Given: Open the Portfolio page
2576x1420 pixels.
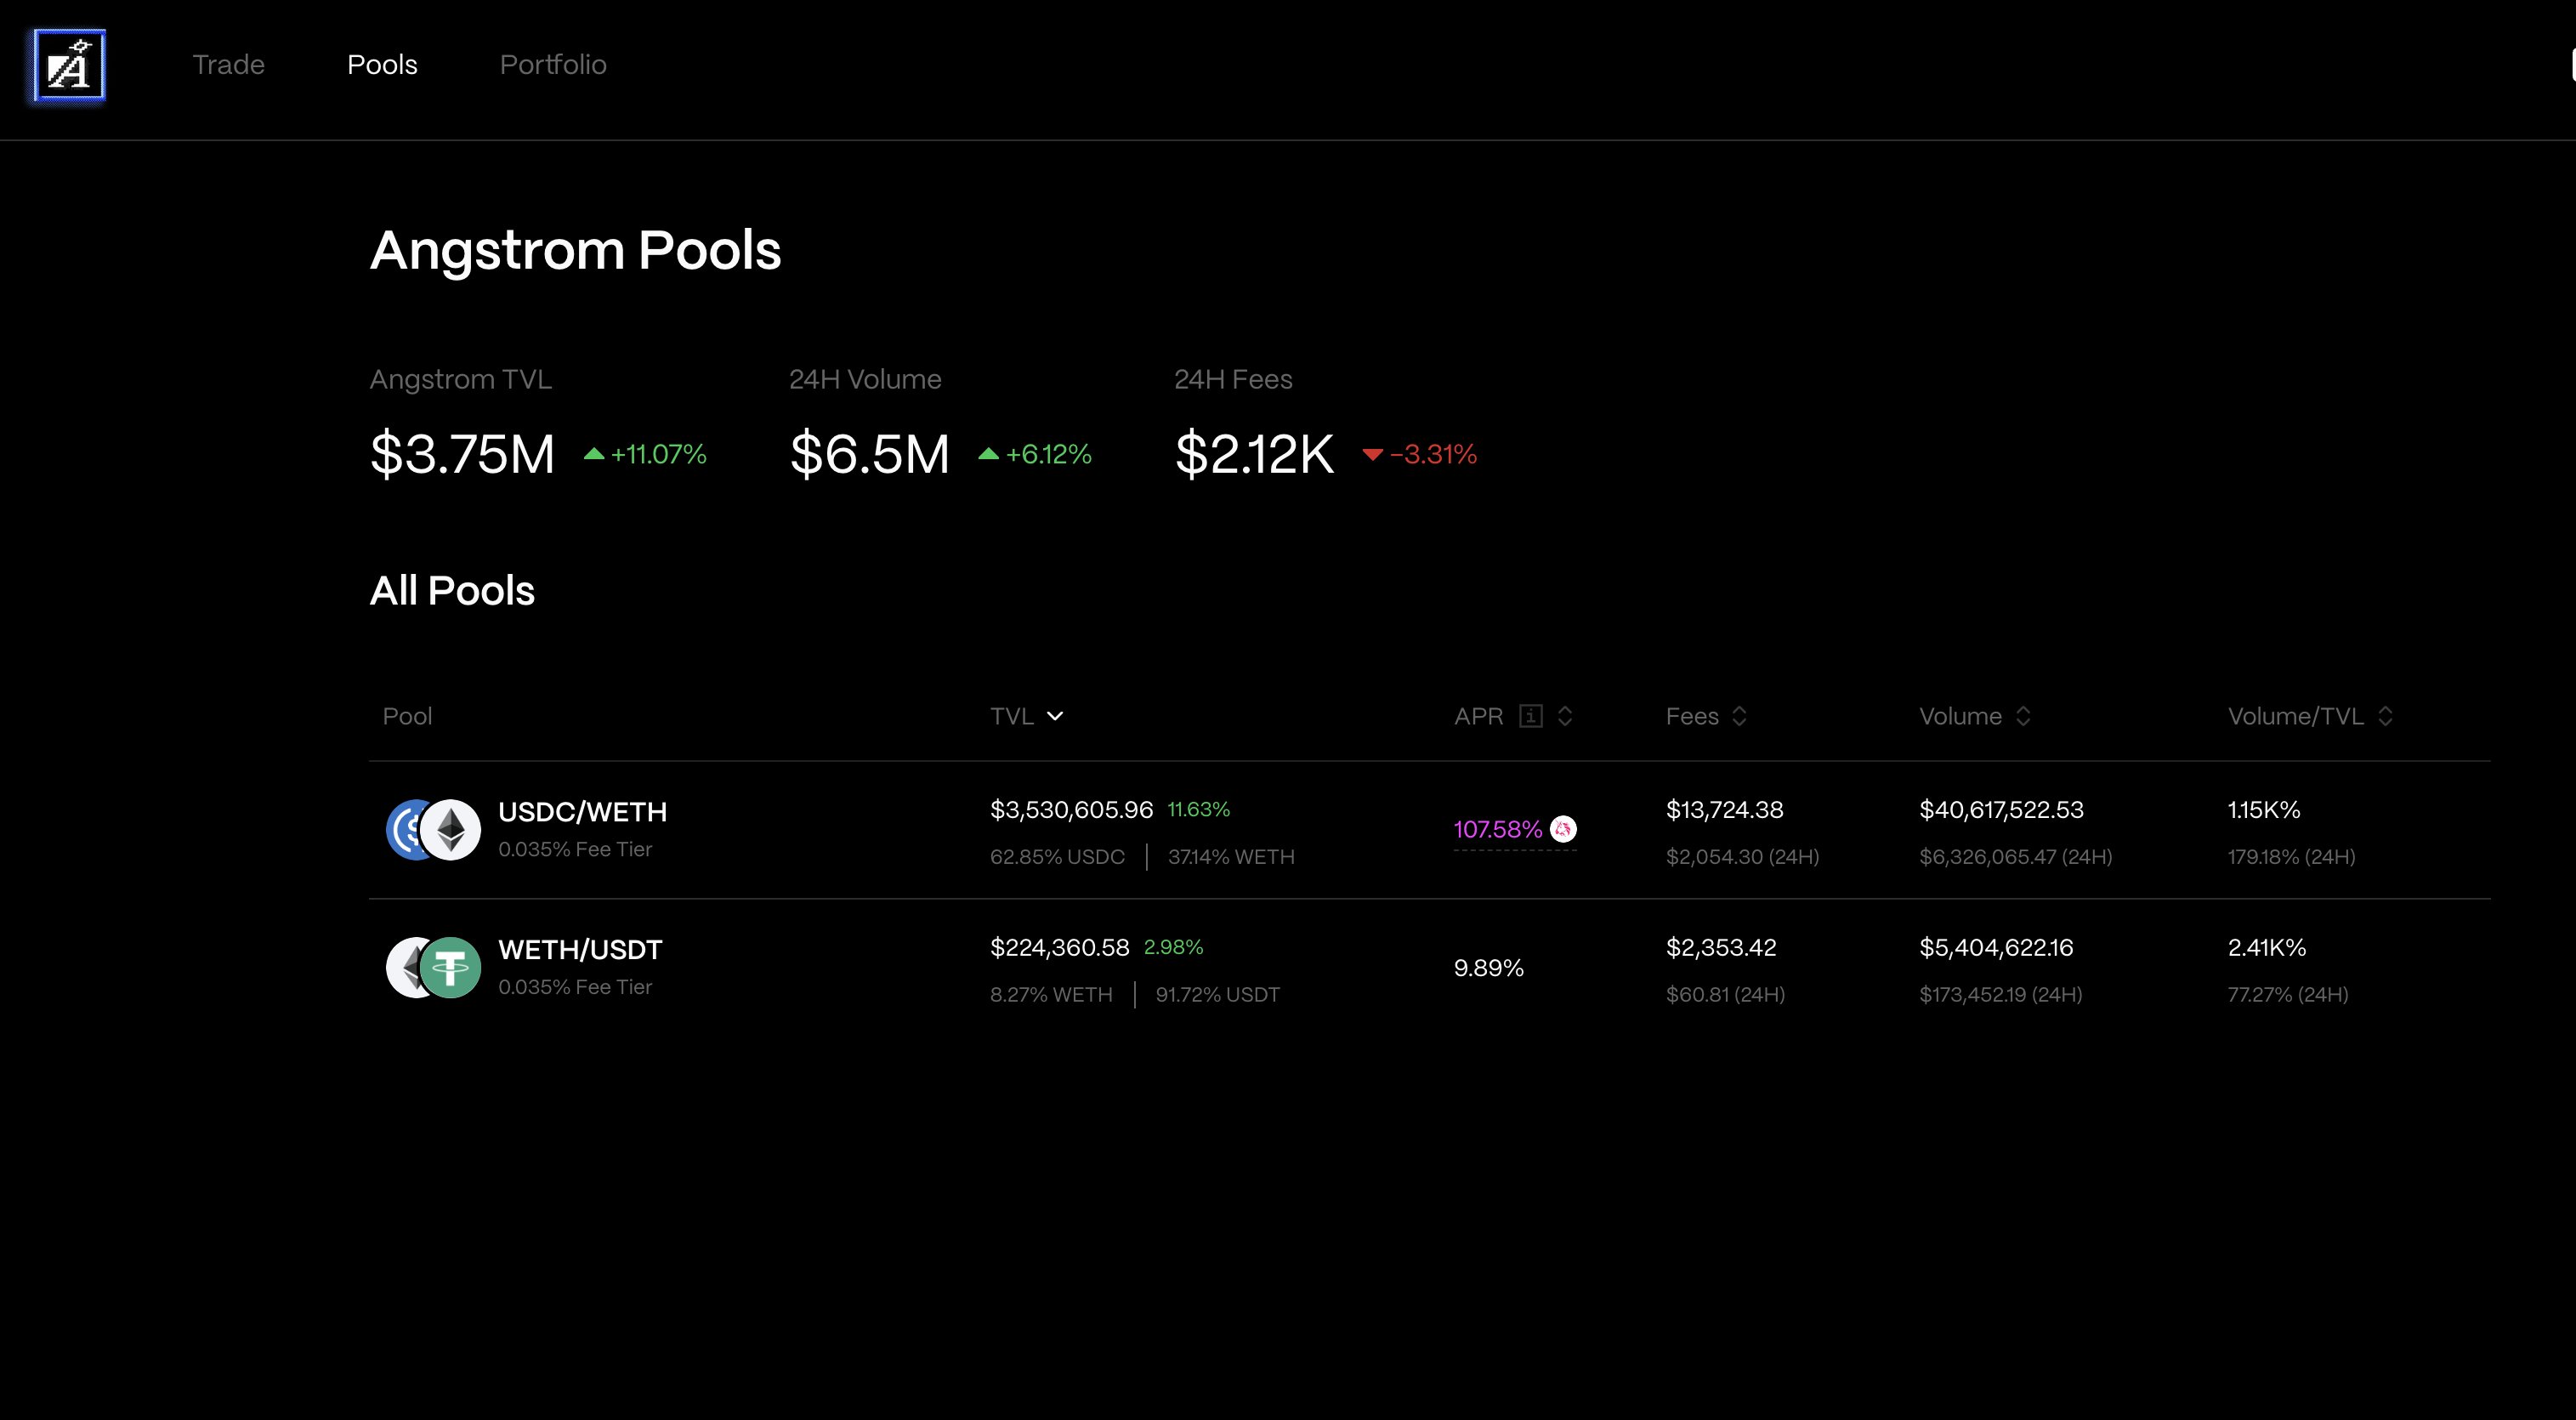Looking at the screenshot, I should (x=553, y=64).
